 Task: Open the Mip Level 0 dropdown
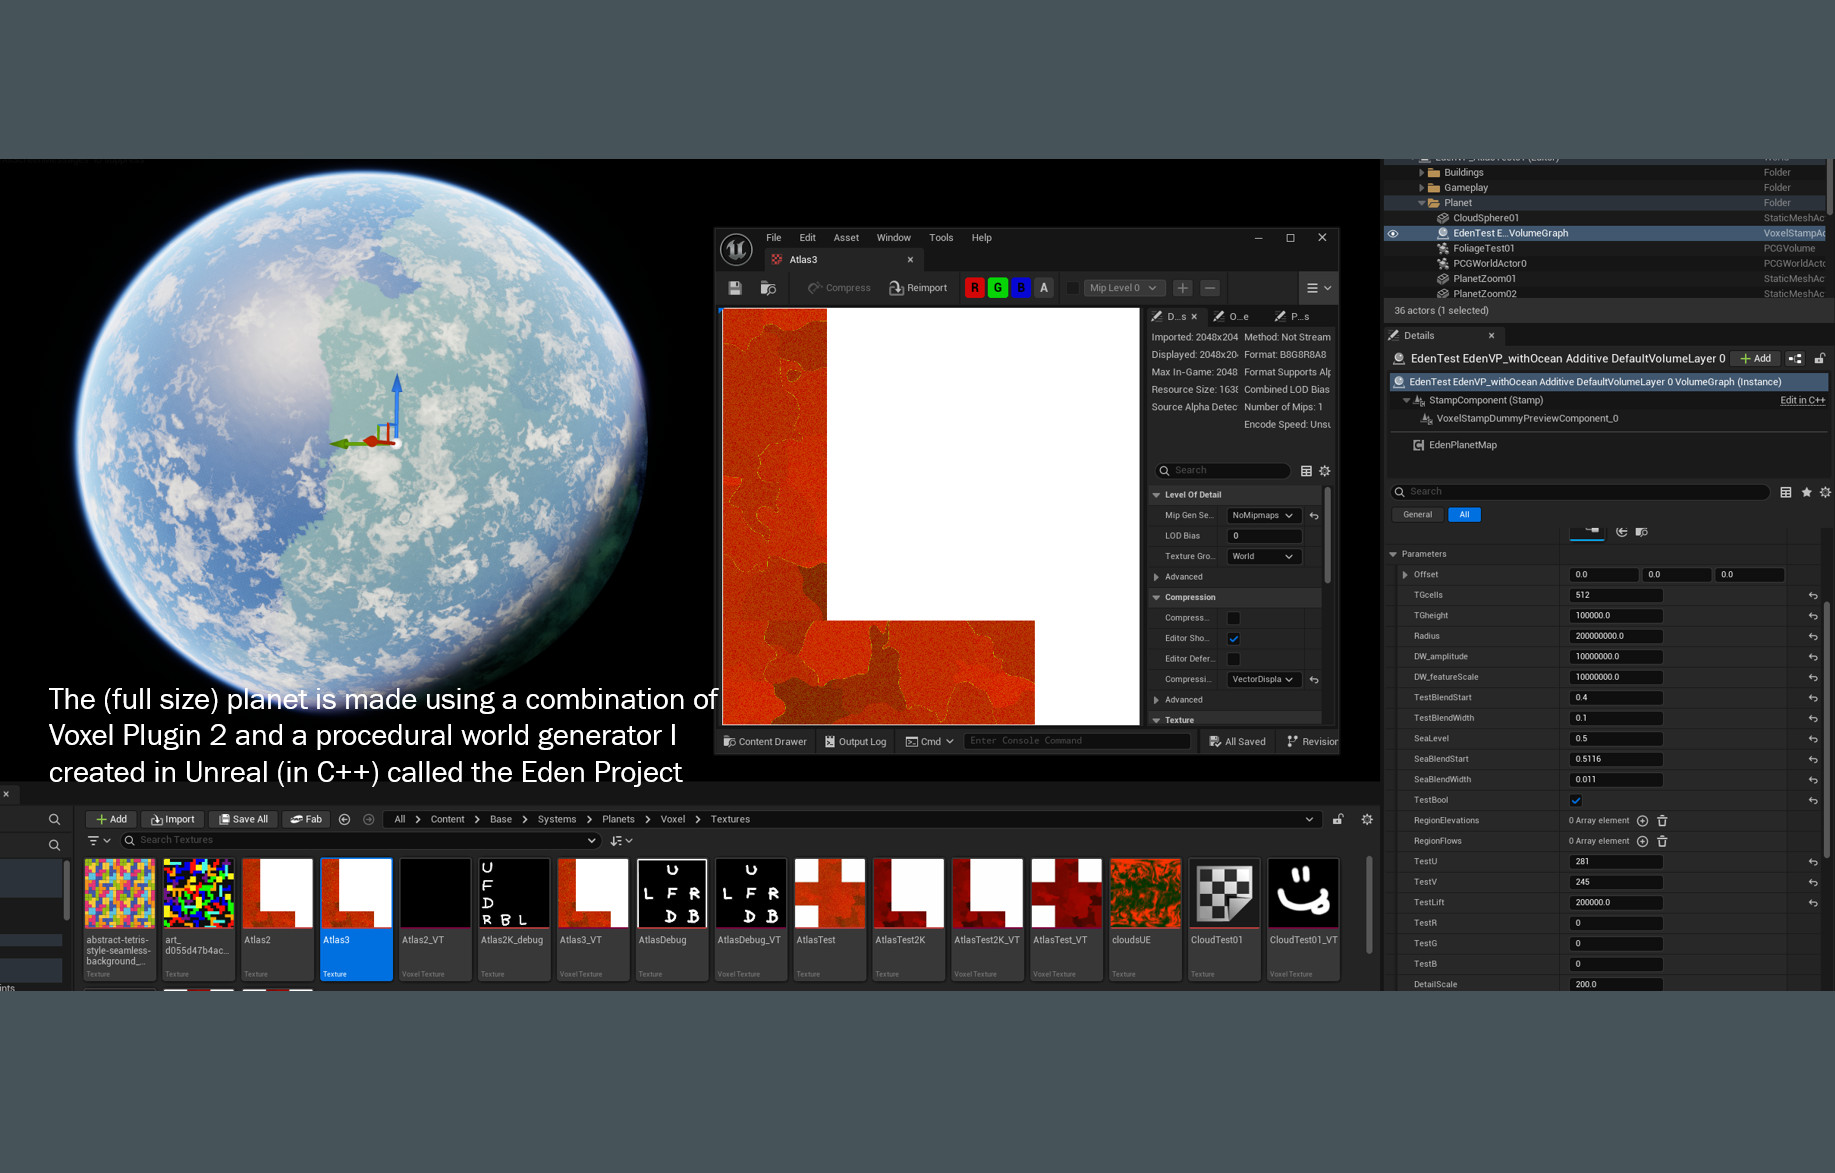tap(1124, 288)
